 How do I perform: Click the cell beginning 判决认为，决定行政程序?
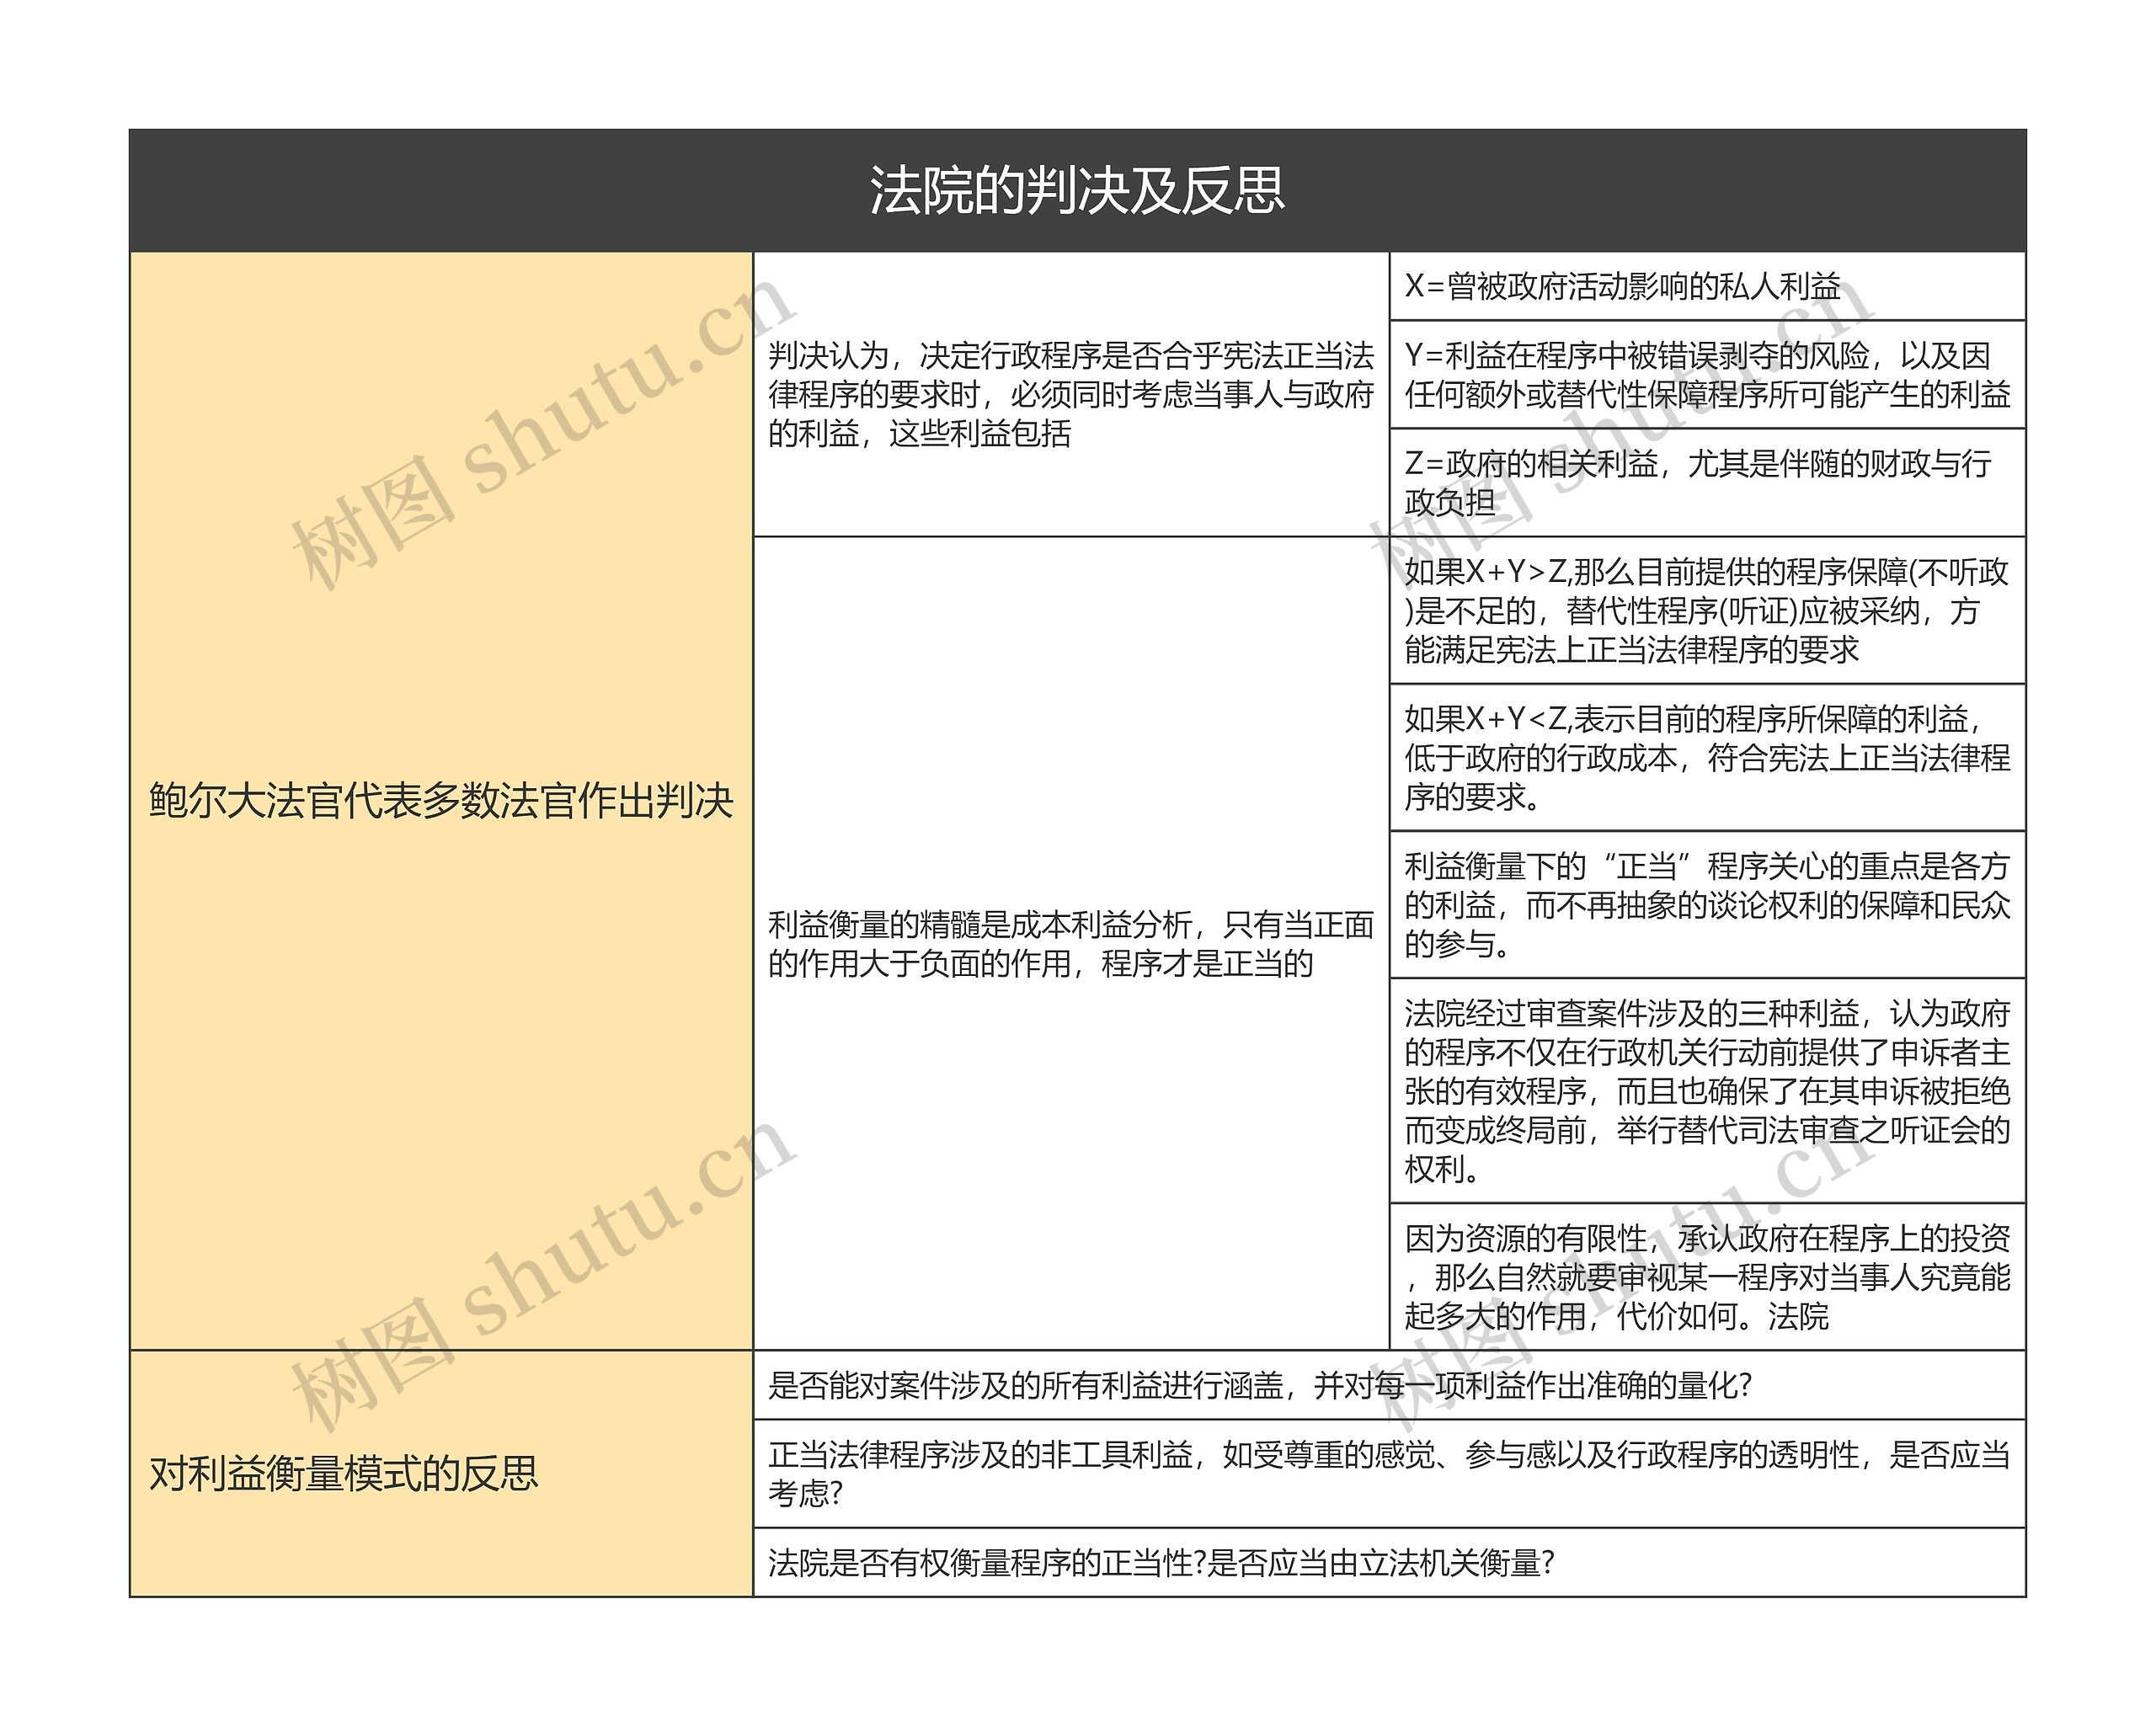[1071, 394]
